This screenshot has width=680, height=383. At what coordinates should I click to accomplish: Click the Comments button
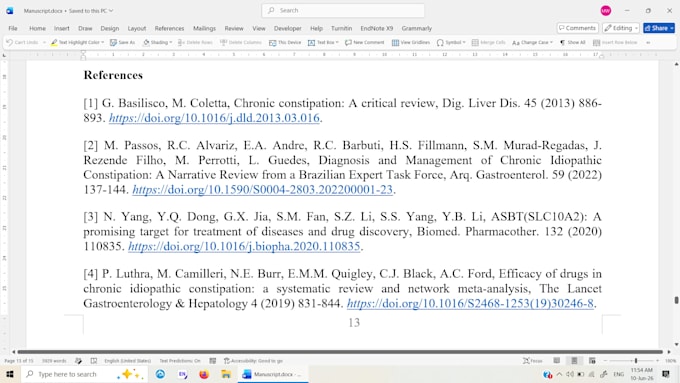click(577, 28)
